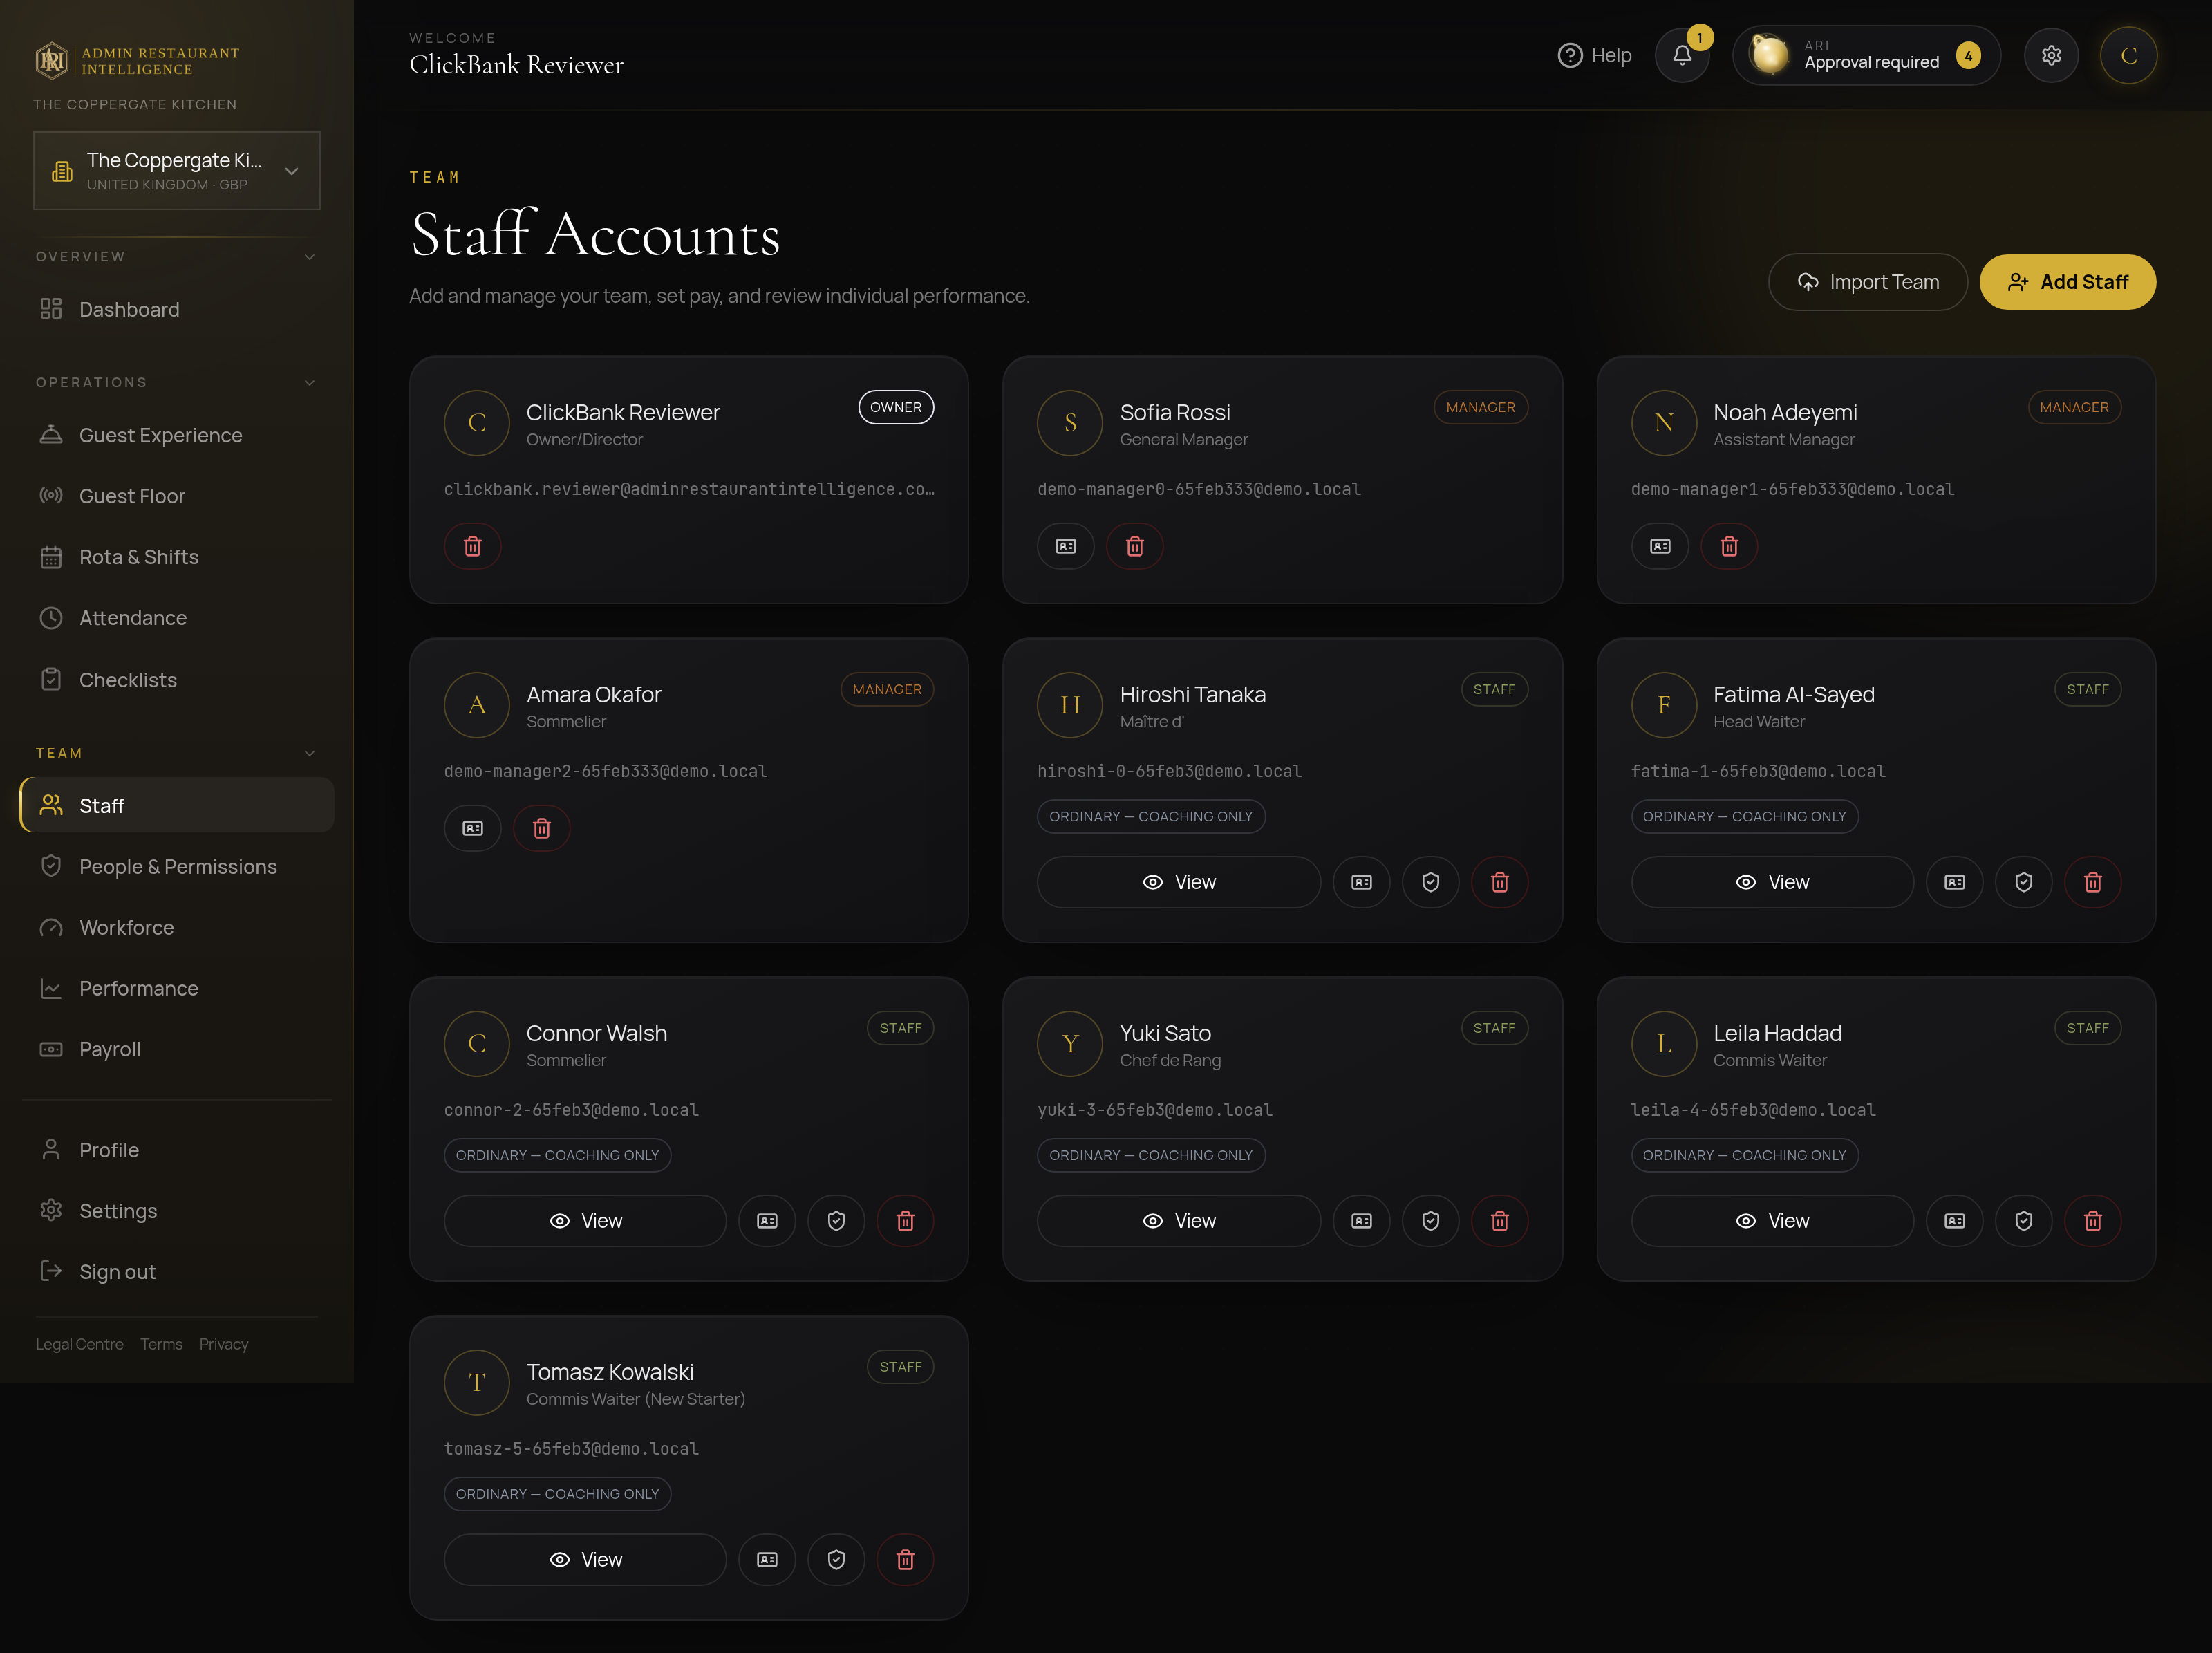This screenshot has height=1653, width=2212.
Task: Click Tomasz Kowalski's shield icon
Action: coord(836,1560)
